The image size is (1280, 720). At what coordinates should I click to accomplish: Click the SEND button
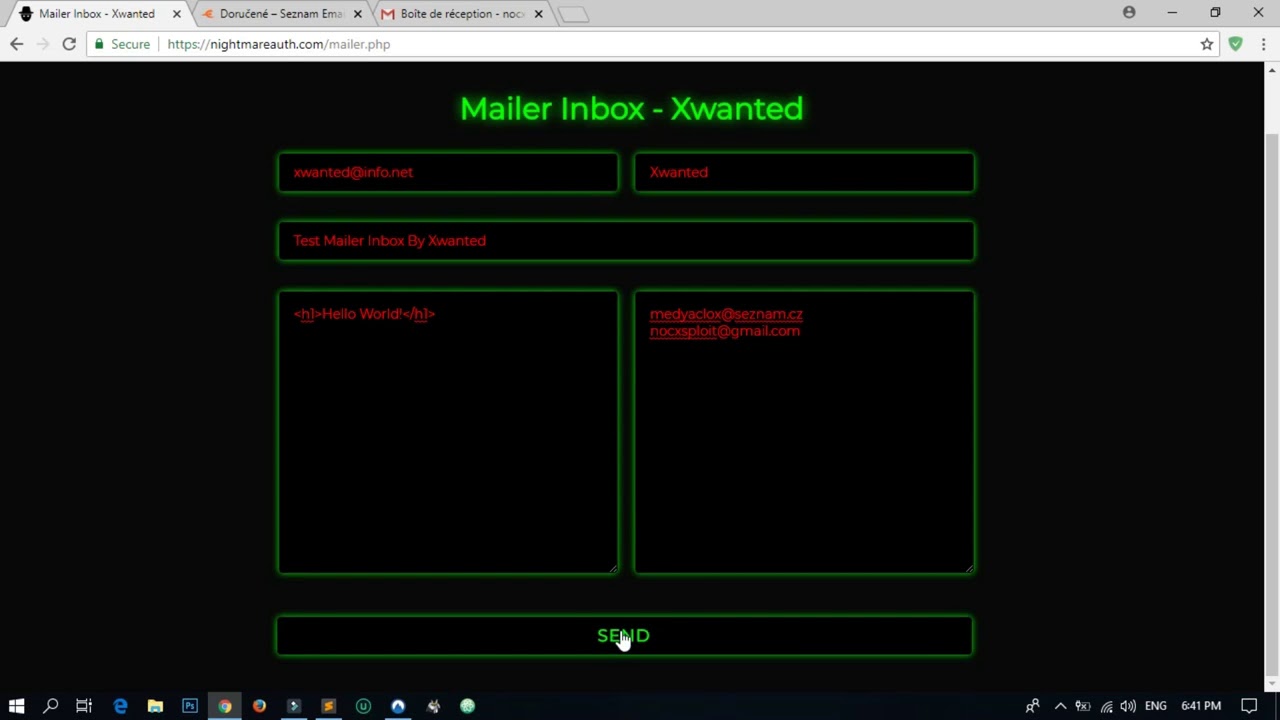click(624, 636)
